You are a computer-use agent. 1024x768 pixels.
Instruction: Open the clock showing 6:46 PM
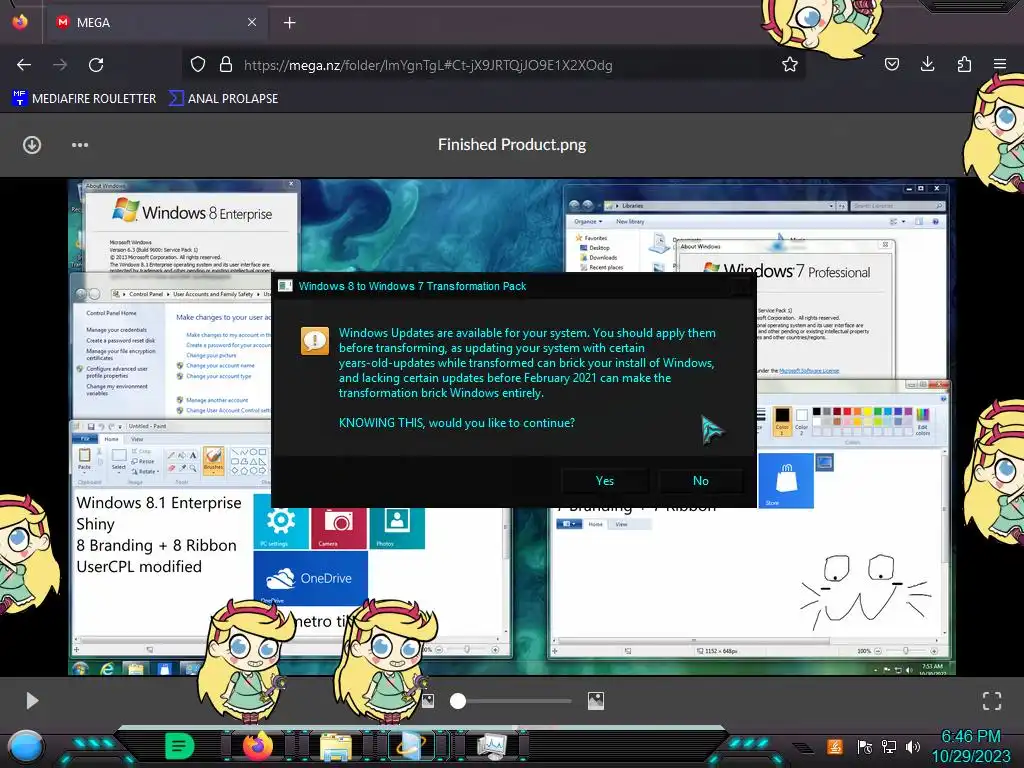971,746
